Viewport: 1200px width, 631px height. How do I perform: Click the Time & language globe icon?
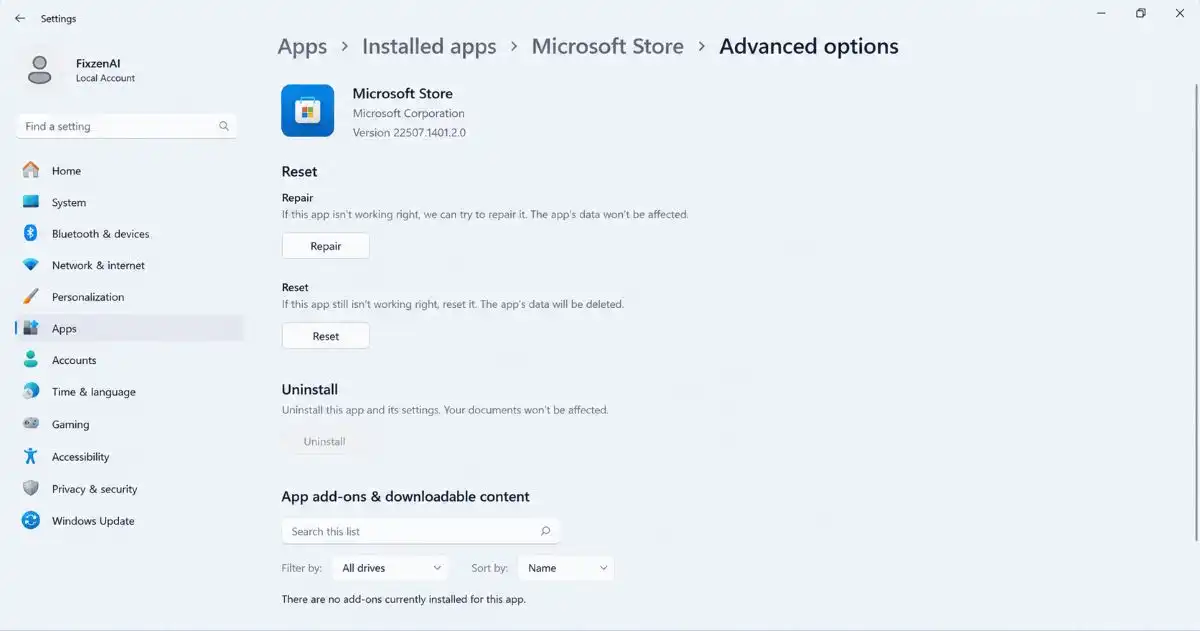[x=31, y=391]
